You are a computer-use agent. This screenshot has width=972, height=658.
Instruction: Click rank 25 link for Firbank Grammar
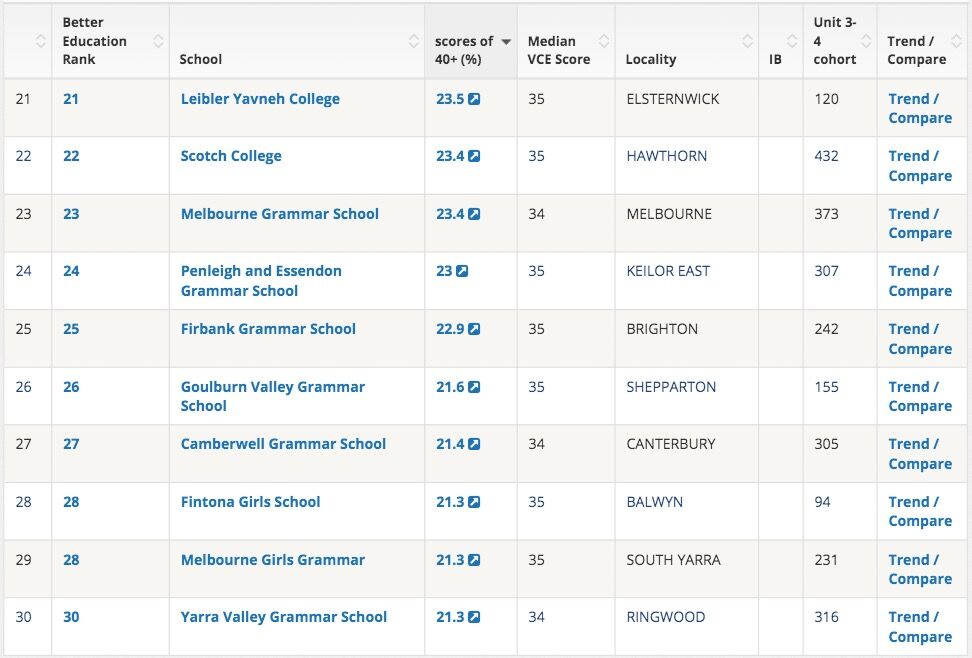coord(71,329)
